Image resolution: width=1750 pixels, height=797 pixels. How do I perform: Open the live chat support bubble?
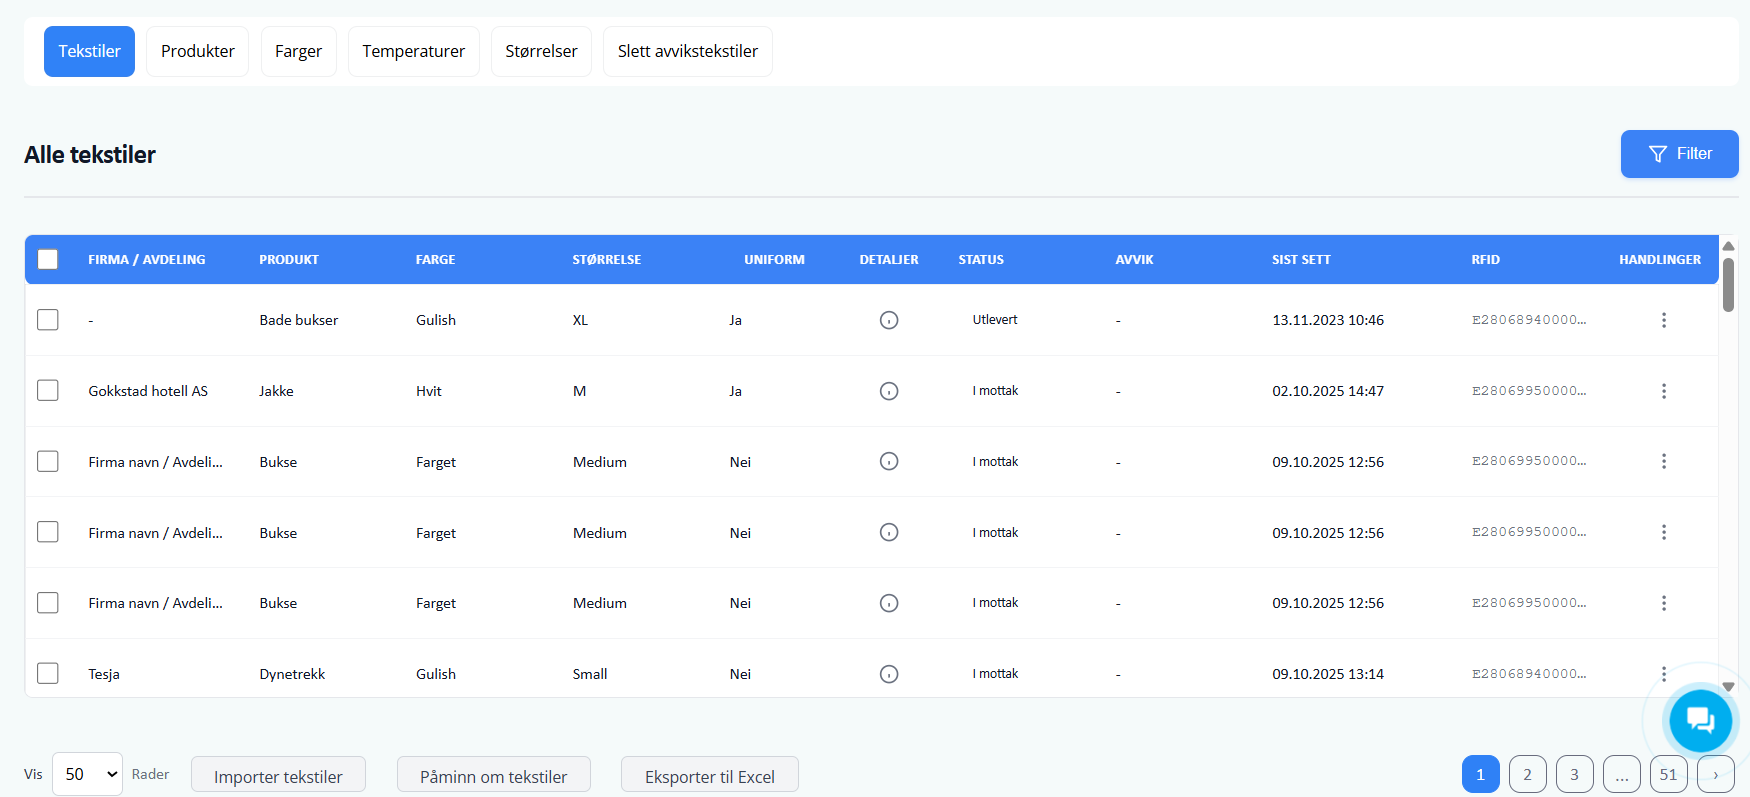[1699, 720]
